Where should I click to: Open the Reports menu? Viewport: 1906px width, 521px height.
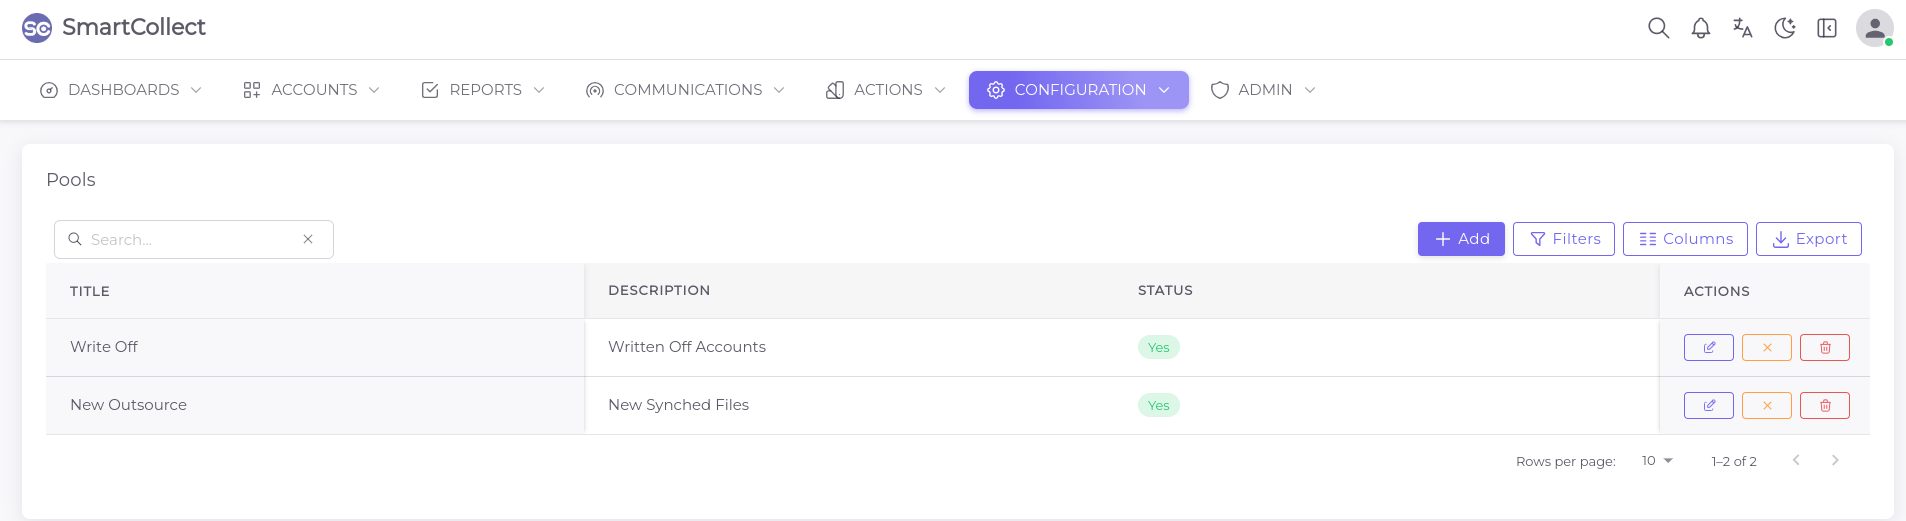point(483,90)
